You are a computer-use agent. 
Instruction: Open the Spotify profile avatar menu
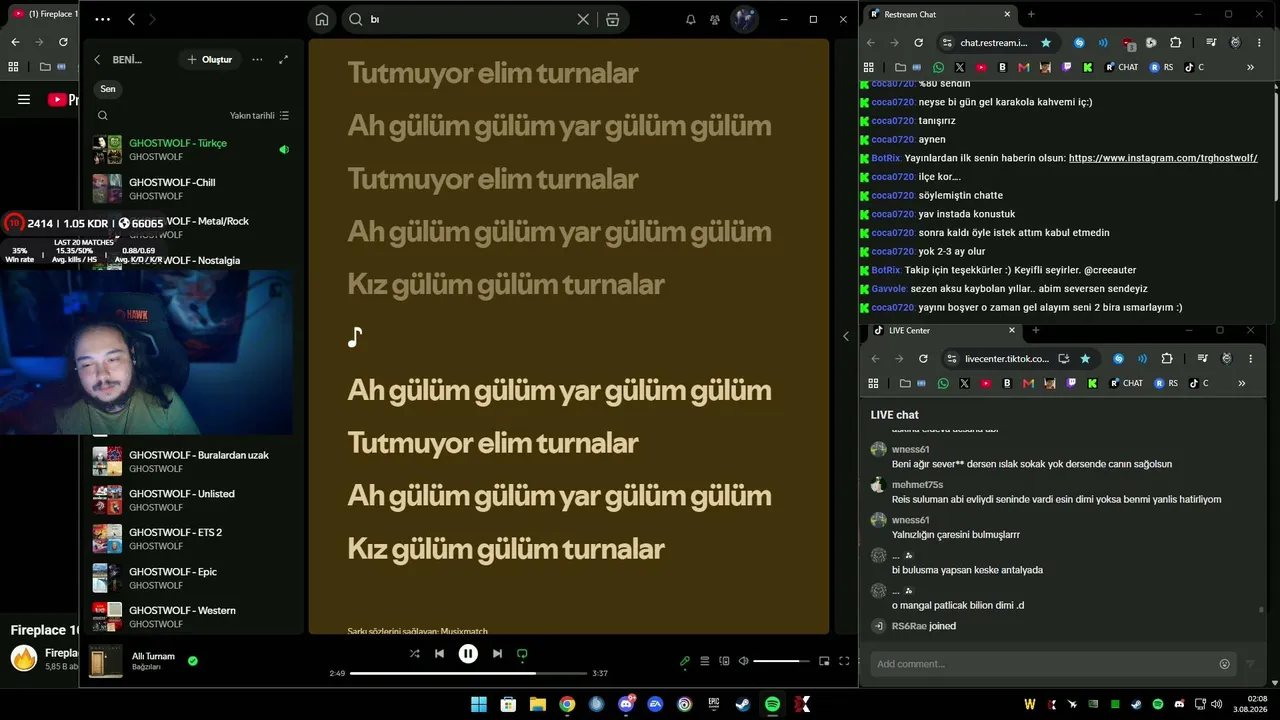745,19
